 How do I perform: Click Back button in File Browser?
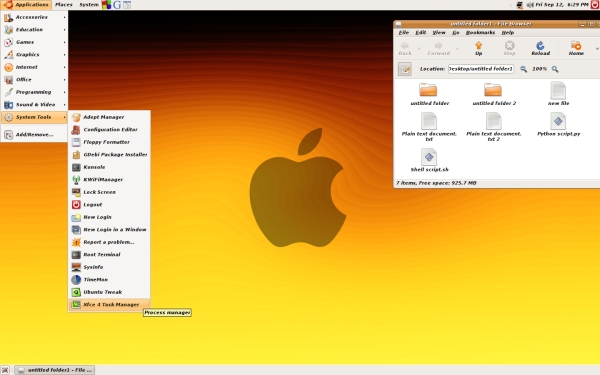(x=405, y=49)
